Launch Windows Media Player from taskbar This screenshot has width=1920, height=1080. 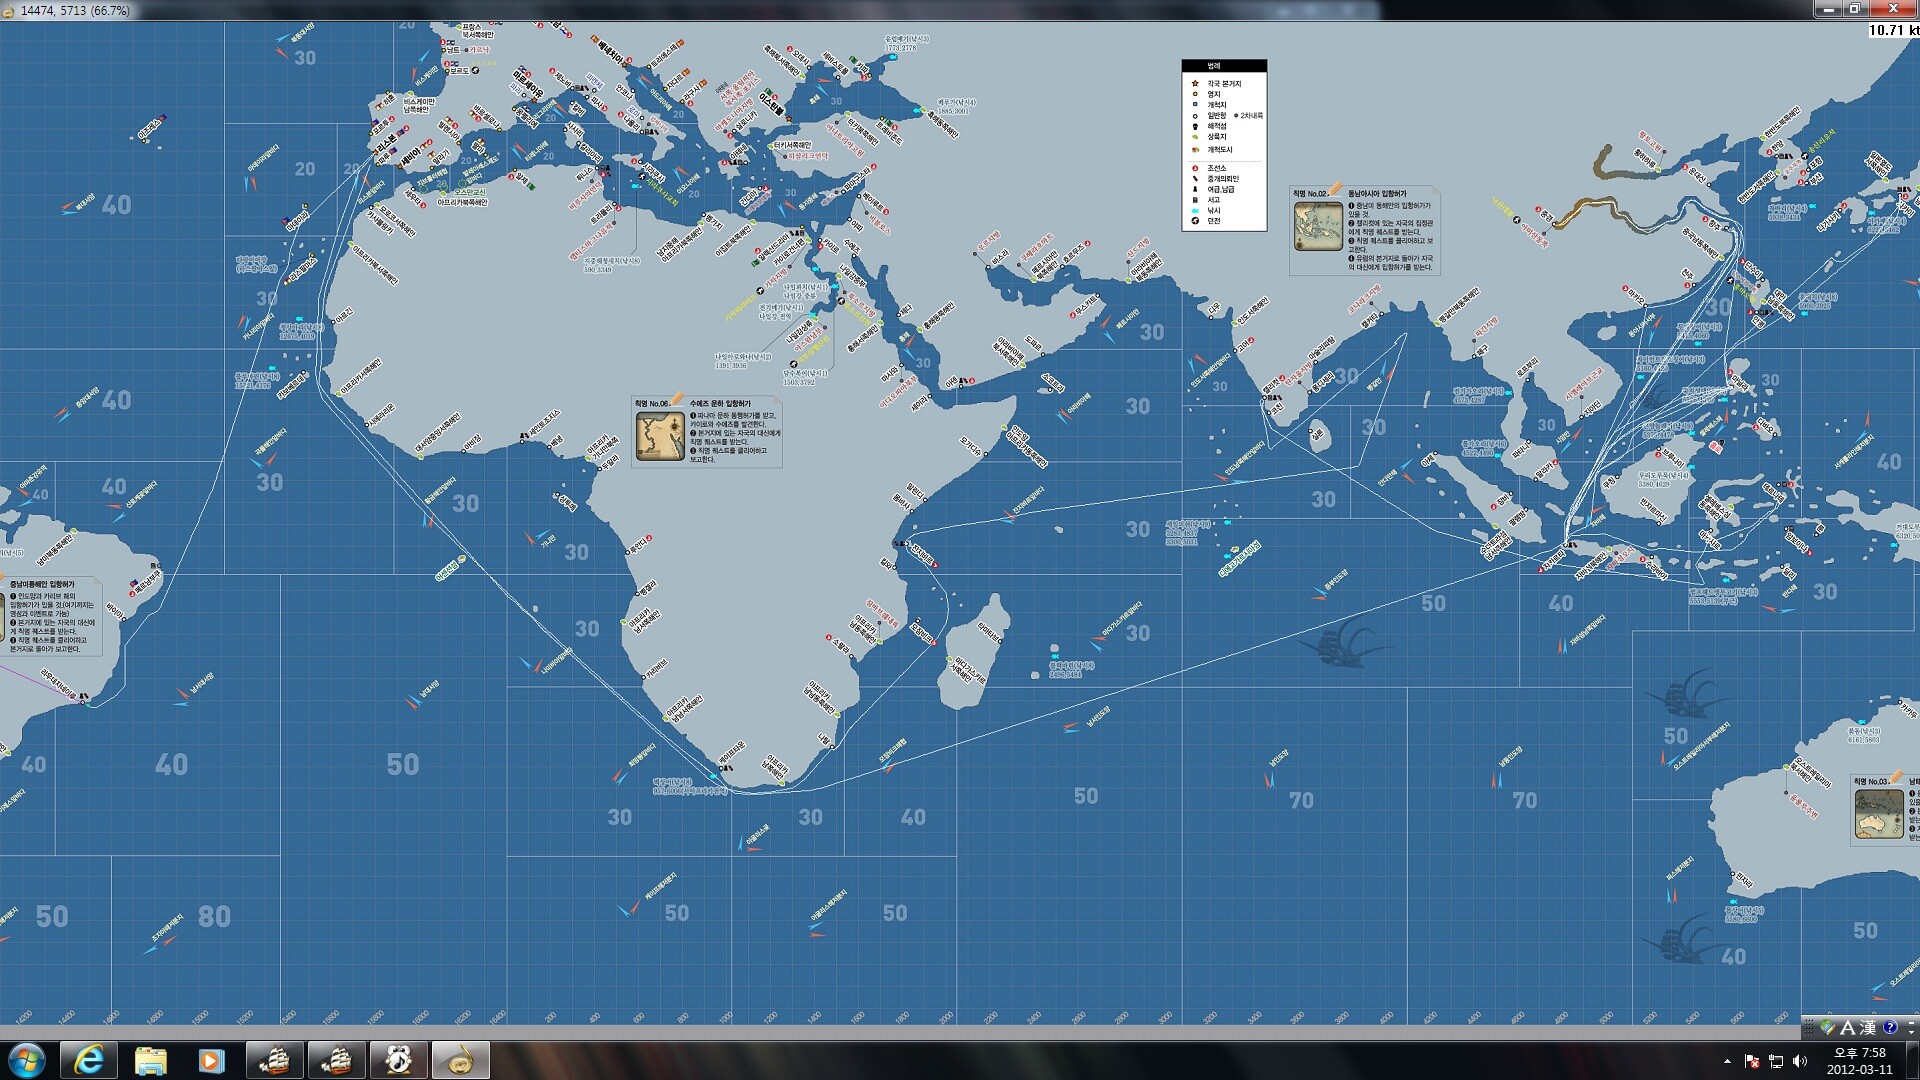click(x=211, y=1060)
